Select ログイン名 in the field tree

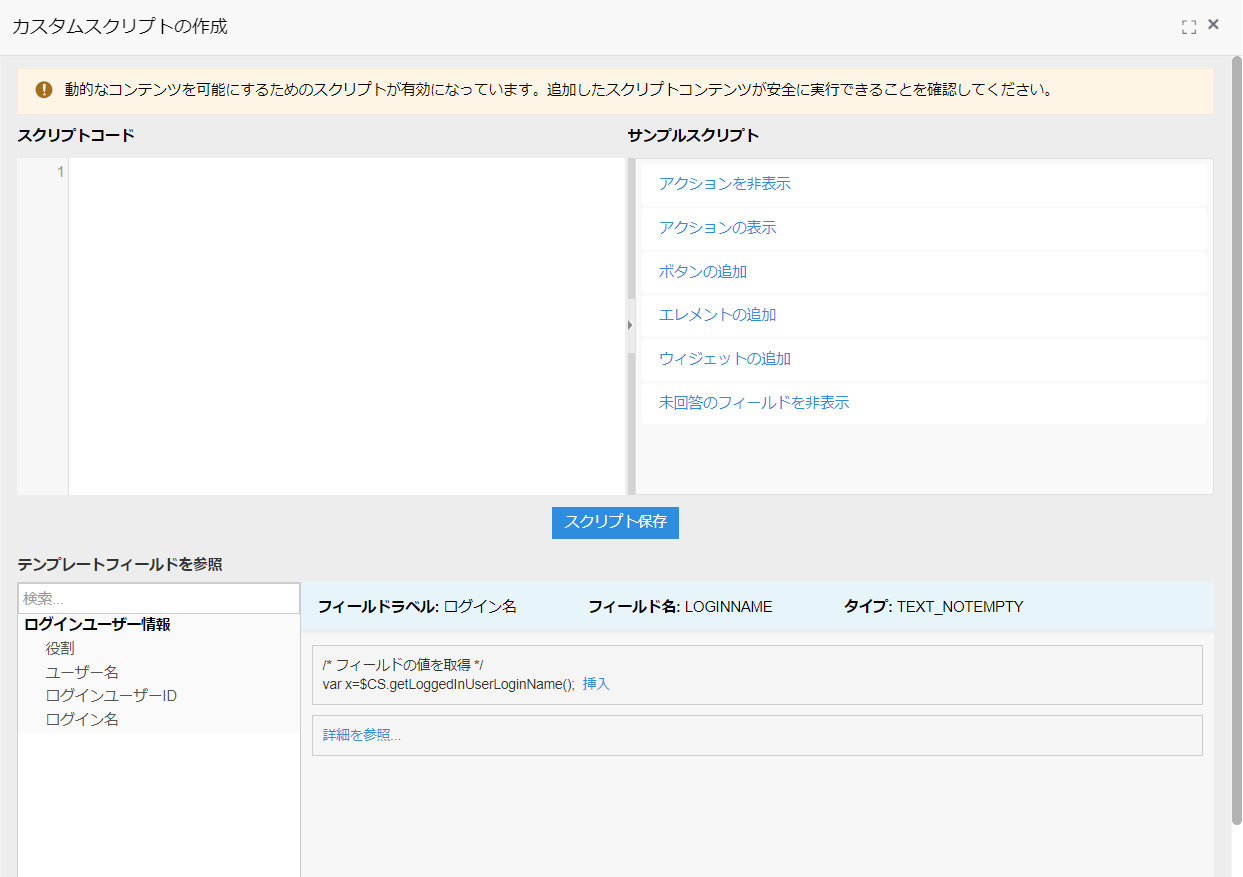82,720
